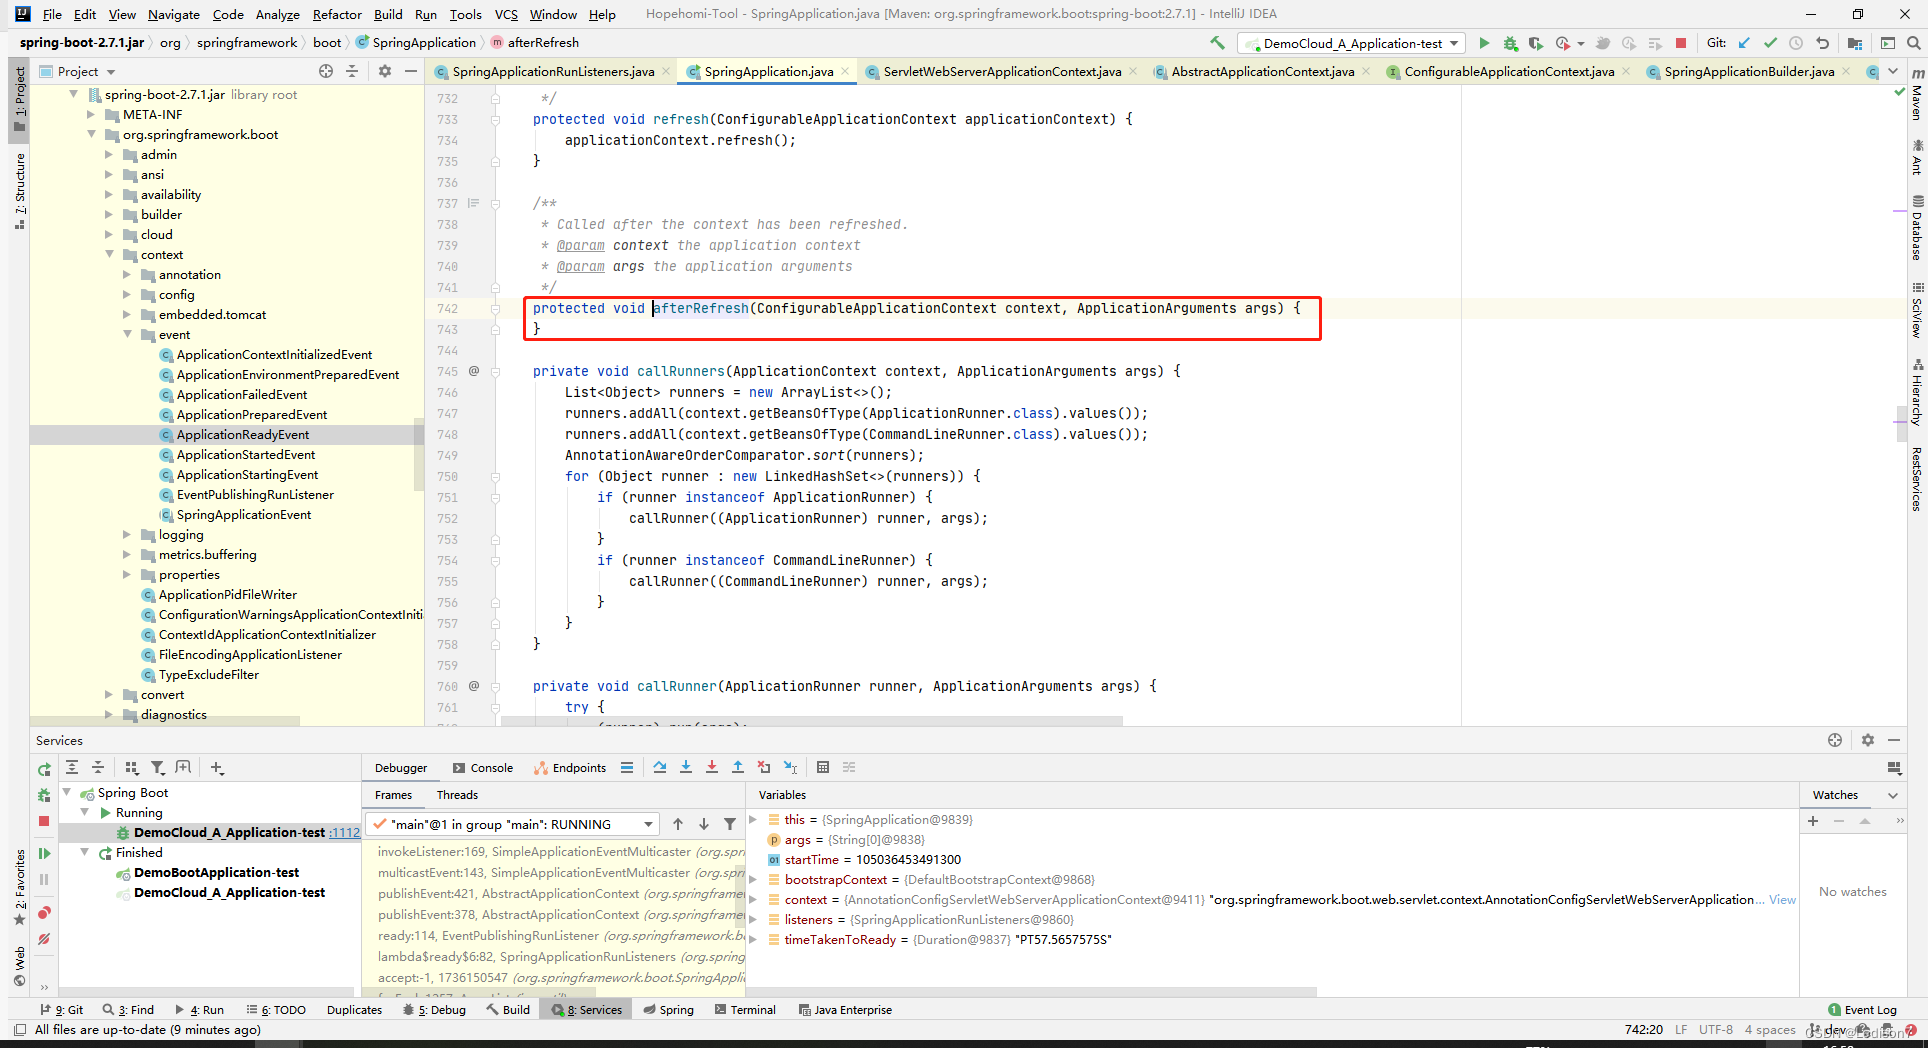Click Run to Cursor icon
Viewport: 1928px width, 1048px height.
[790, 767]
